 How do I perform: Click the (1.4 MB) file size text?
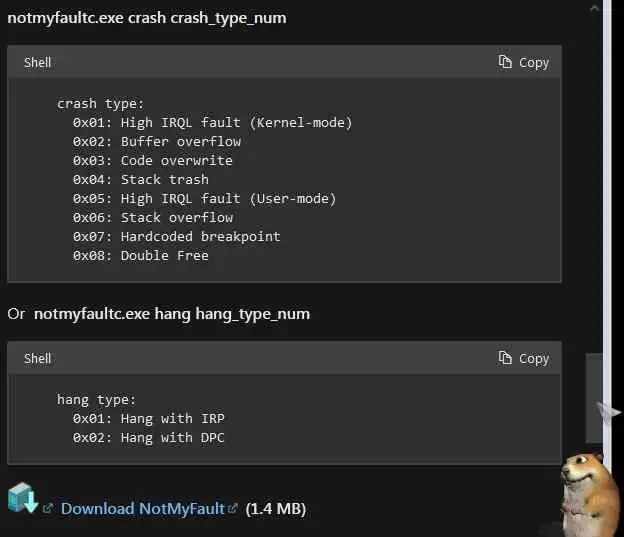click(x=276, y=509)
